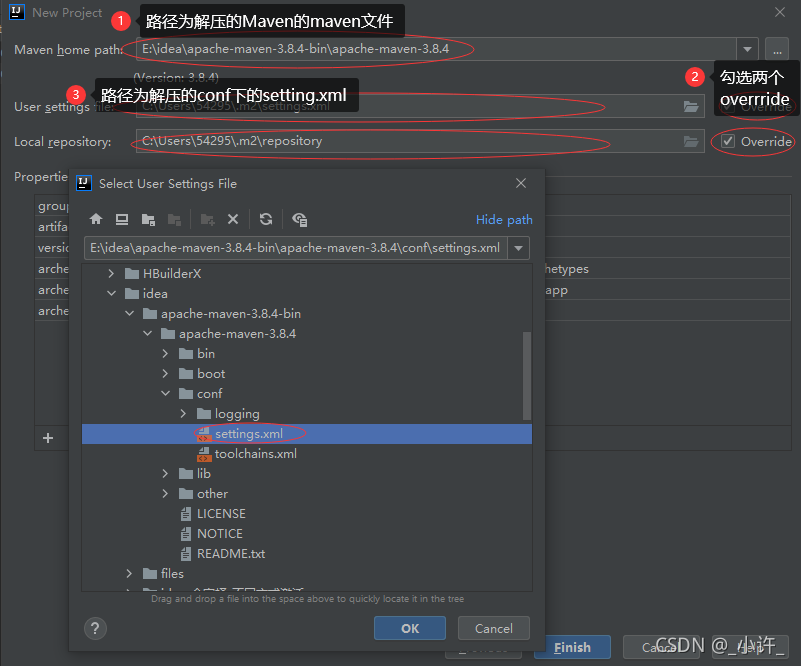Click the Desktop directory toolbar icon
The height and width of the screenshot is (666, 801).
coord(122,220)
